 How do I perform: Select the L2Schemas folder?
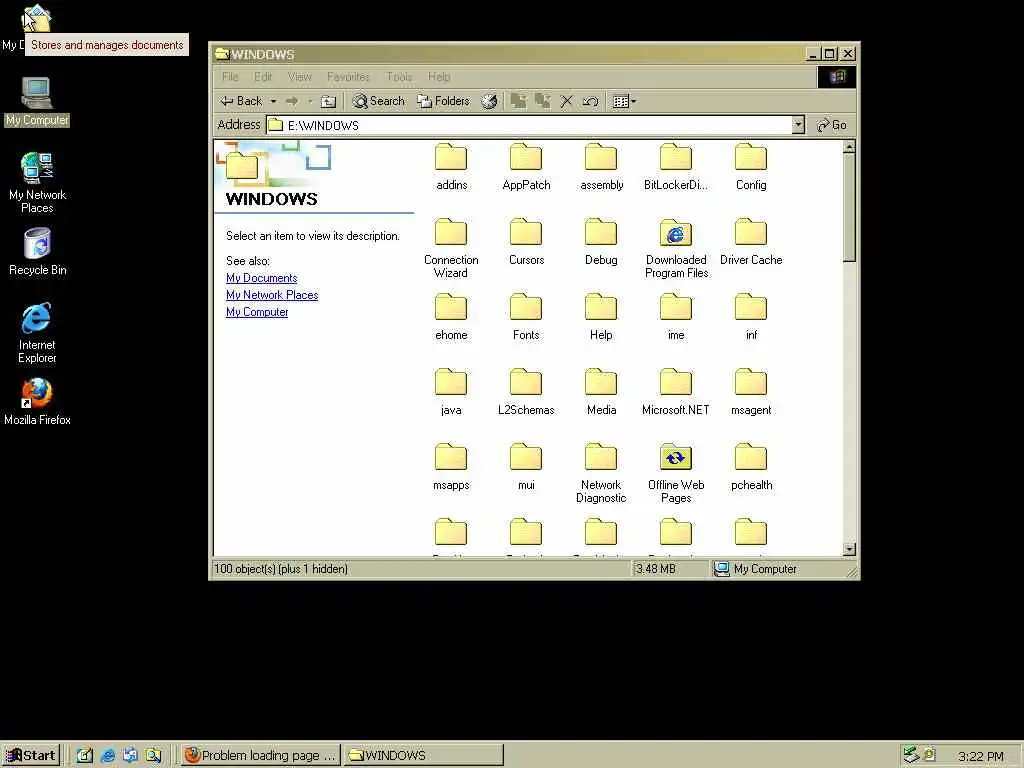click(526, 392)
